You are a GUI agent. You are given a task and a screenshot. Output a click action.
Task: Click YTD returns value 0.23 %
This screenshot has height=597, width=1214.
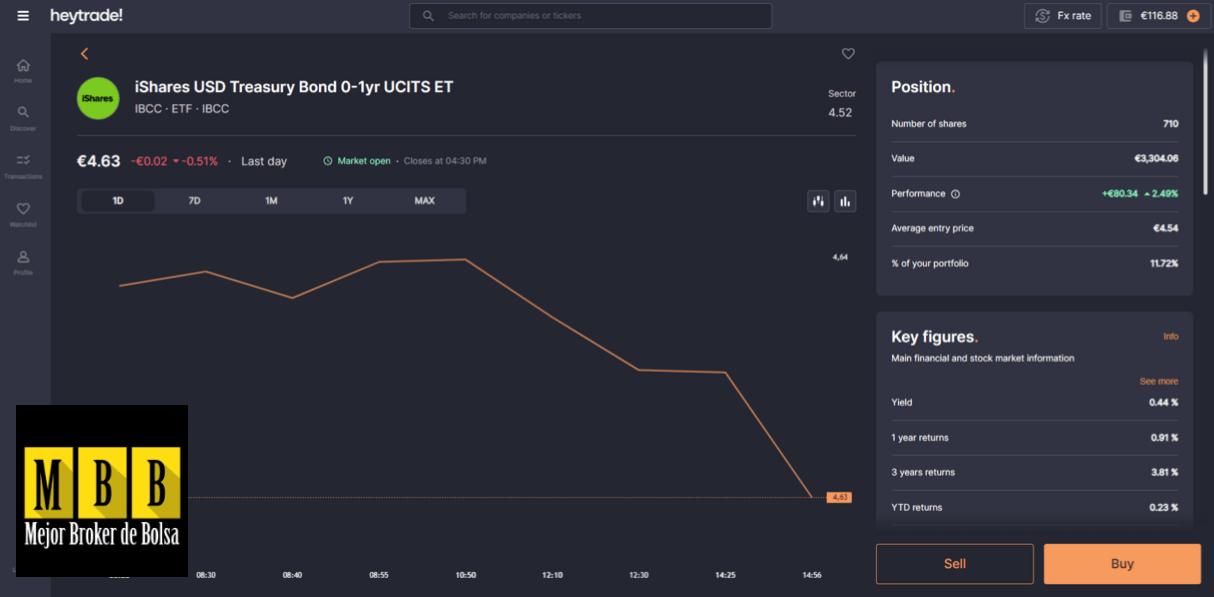tap(1164, 508)
